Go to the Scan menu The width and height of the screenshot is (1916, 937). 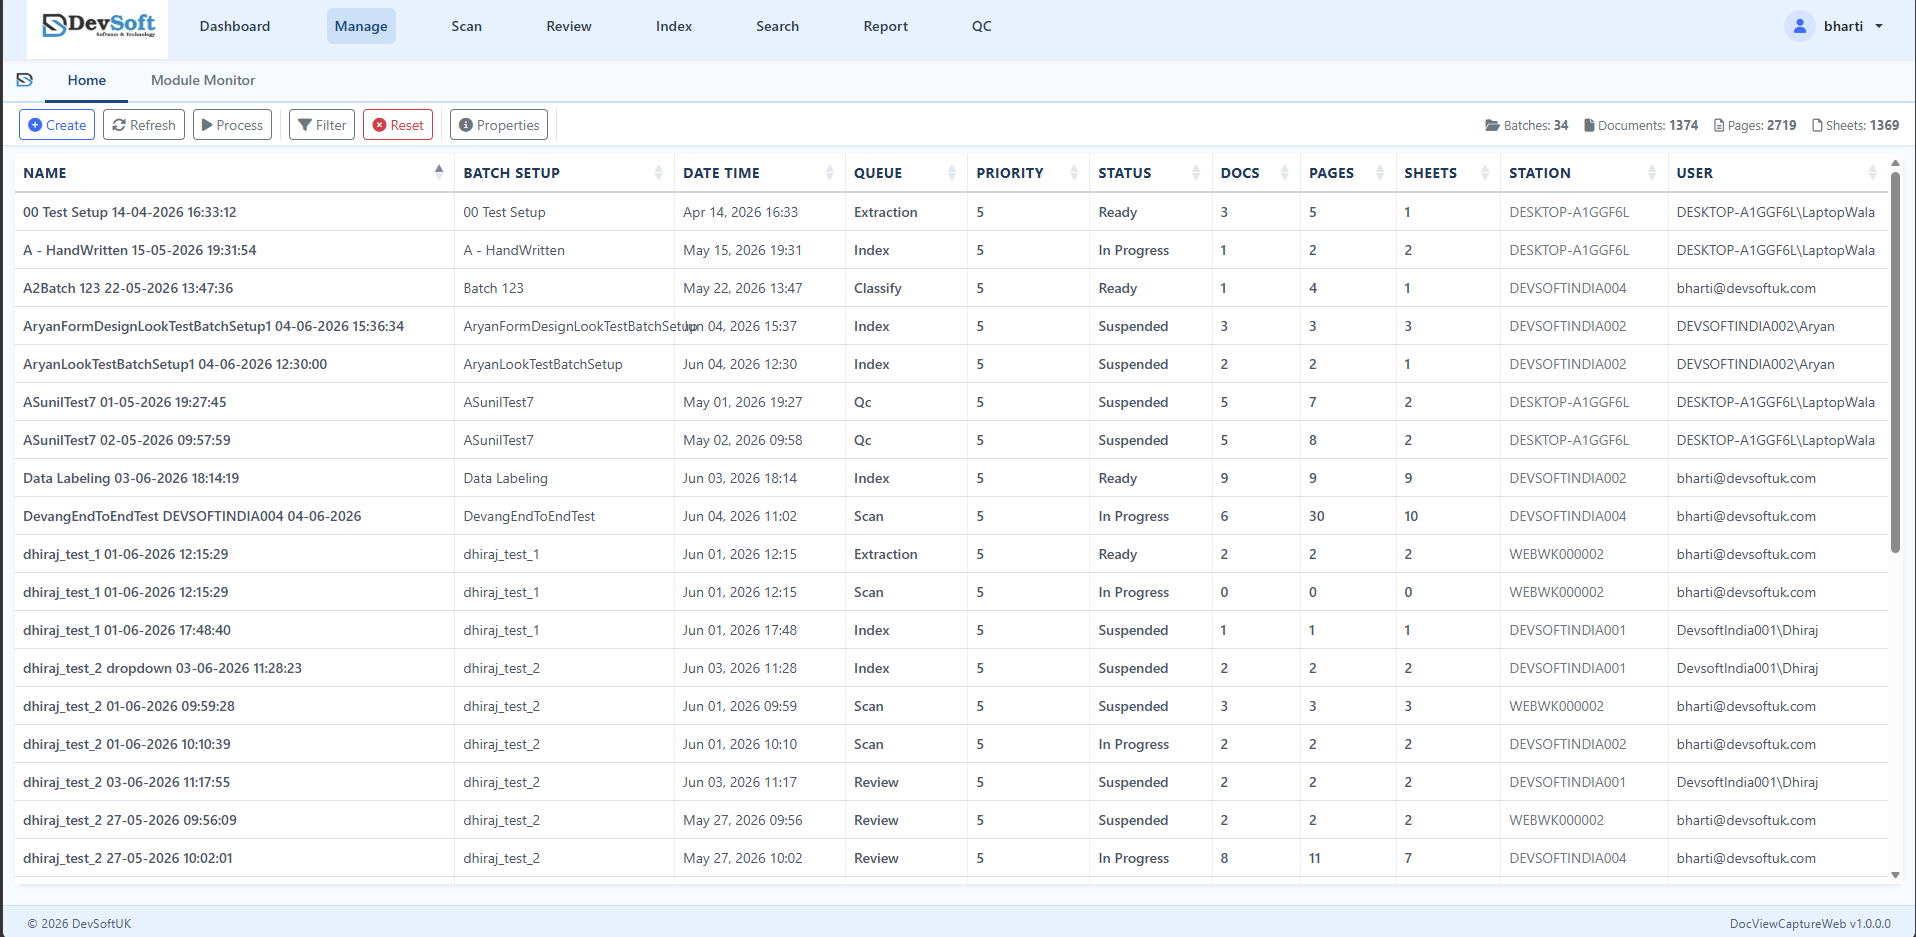point(467,26)
